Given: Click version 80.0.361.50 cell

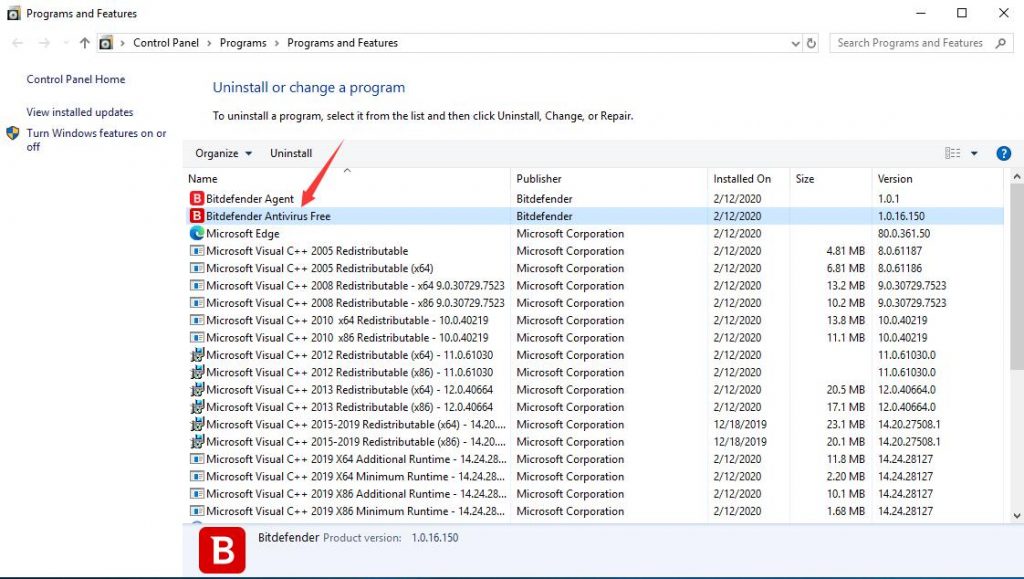Looking at the screenshot, I should click(x=904, y=233).
